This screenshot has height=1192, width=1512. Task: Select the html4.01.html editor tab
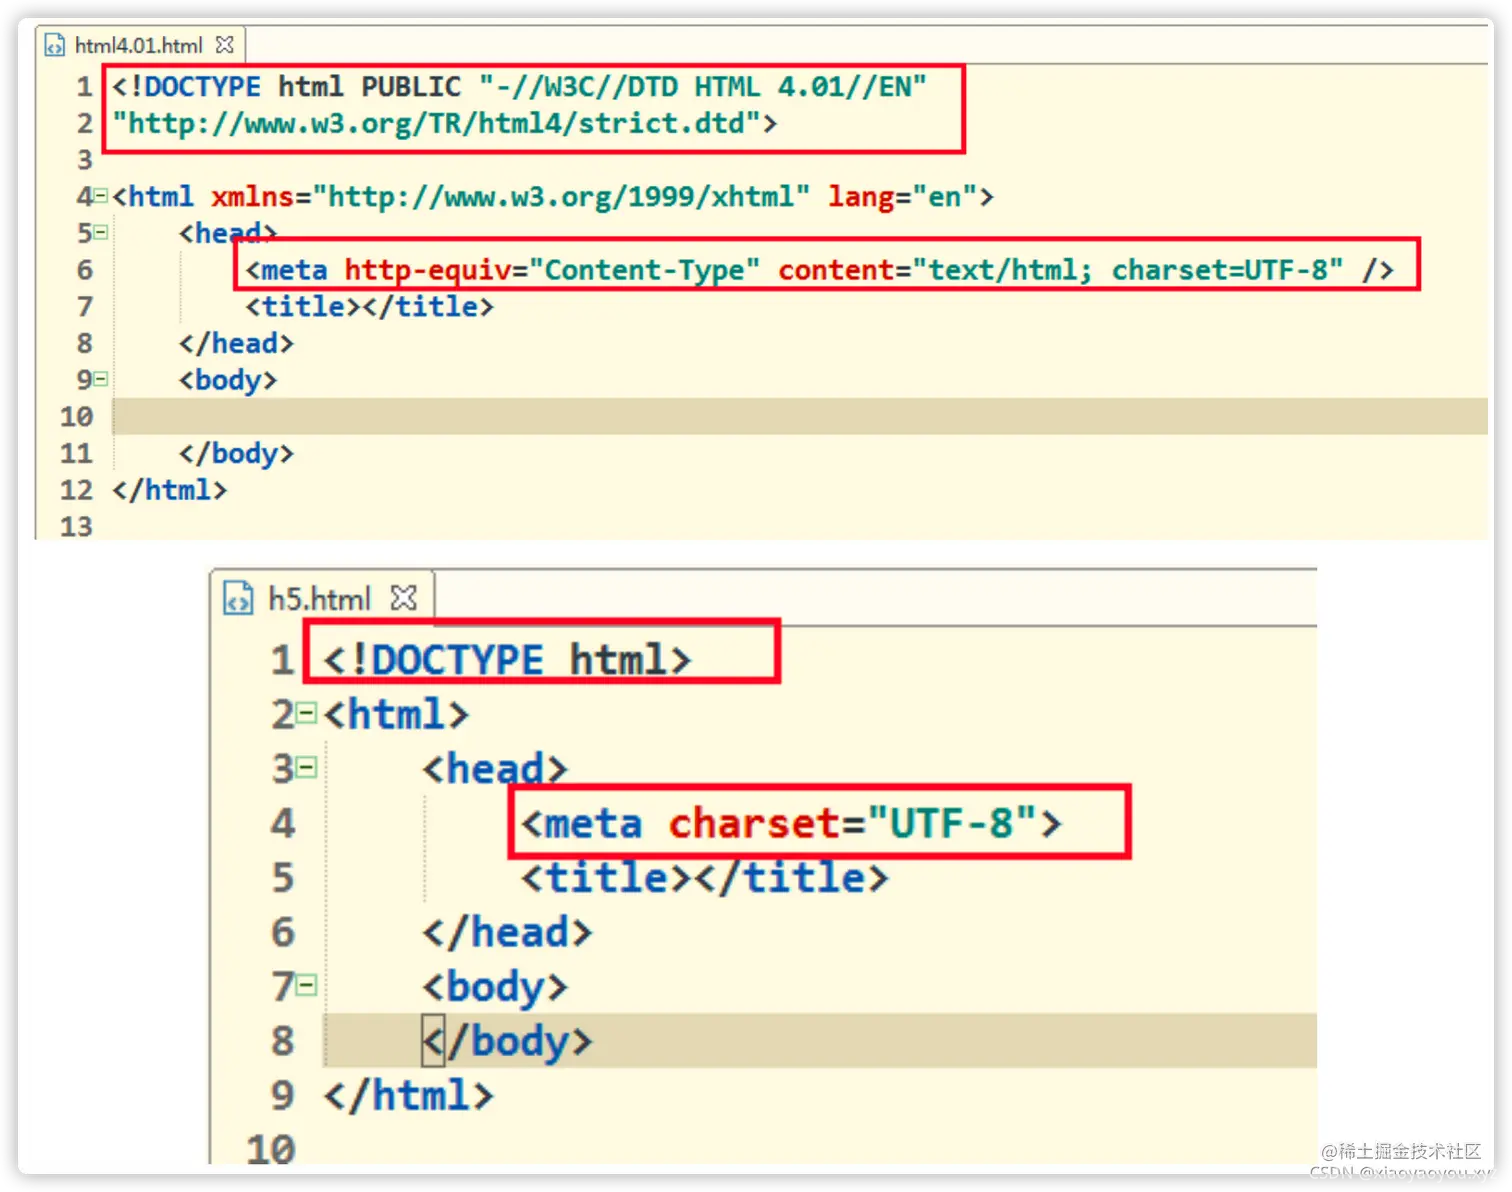(139, 46)
